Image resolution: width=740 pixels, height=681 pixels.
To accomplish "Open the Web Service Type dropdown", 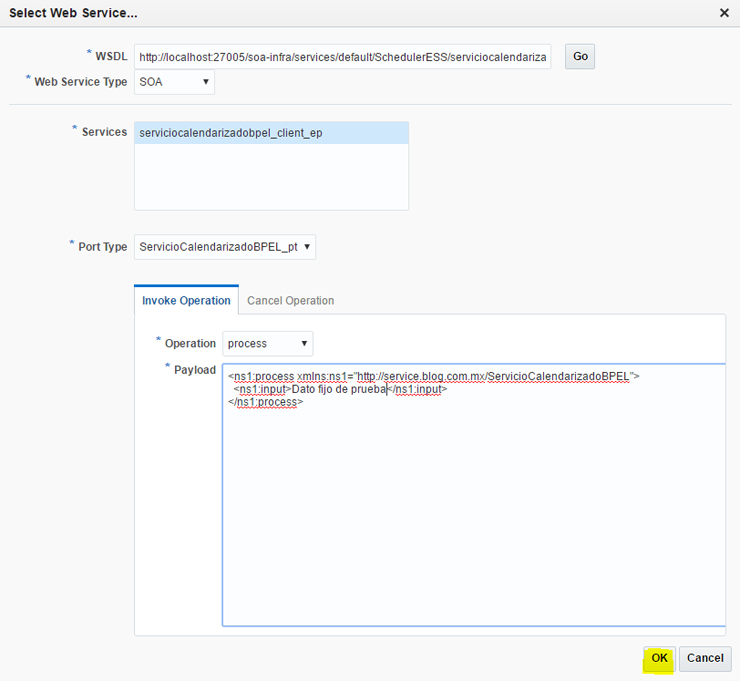I will click(x=175, y=82).
